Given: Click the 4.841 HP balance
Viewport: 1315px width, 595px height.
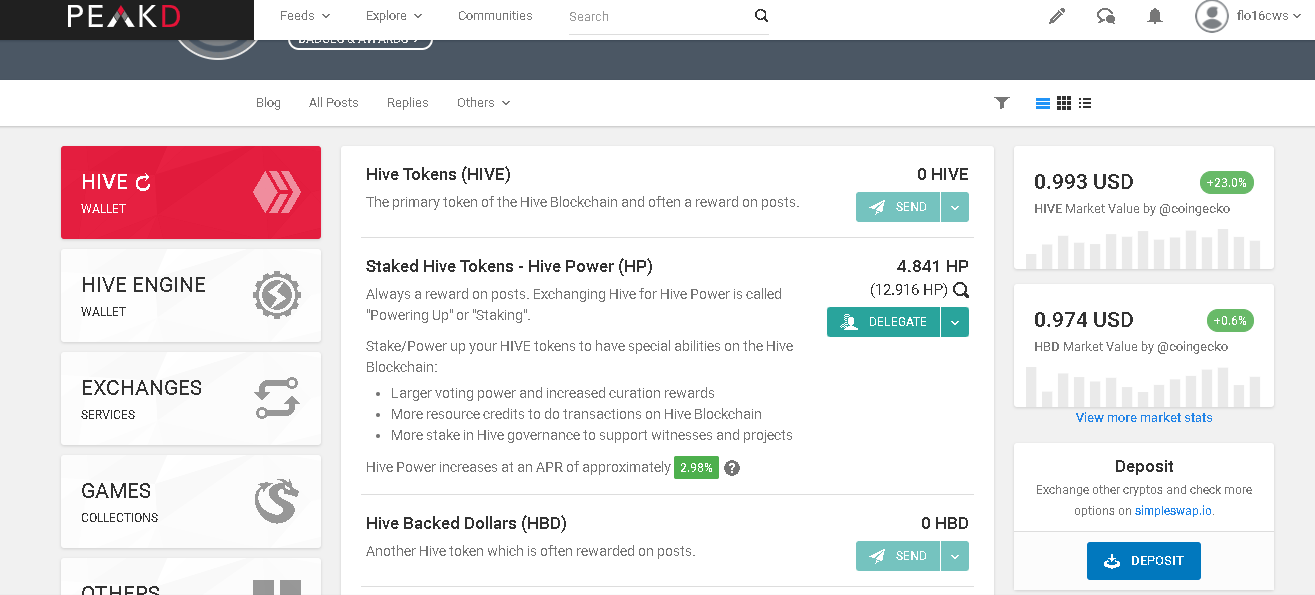Looking at the screenshot, I should [933, 267].
